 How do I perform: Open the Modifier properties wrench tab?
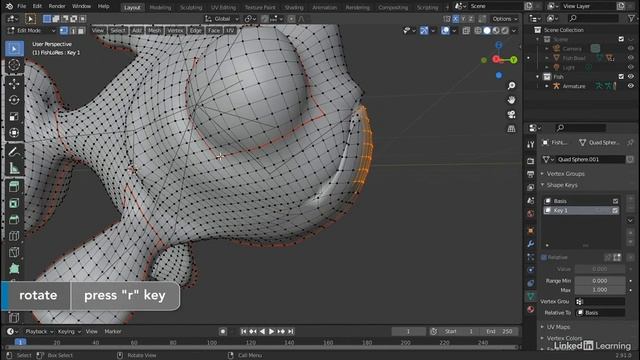(x=531, y=244)
